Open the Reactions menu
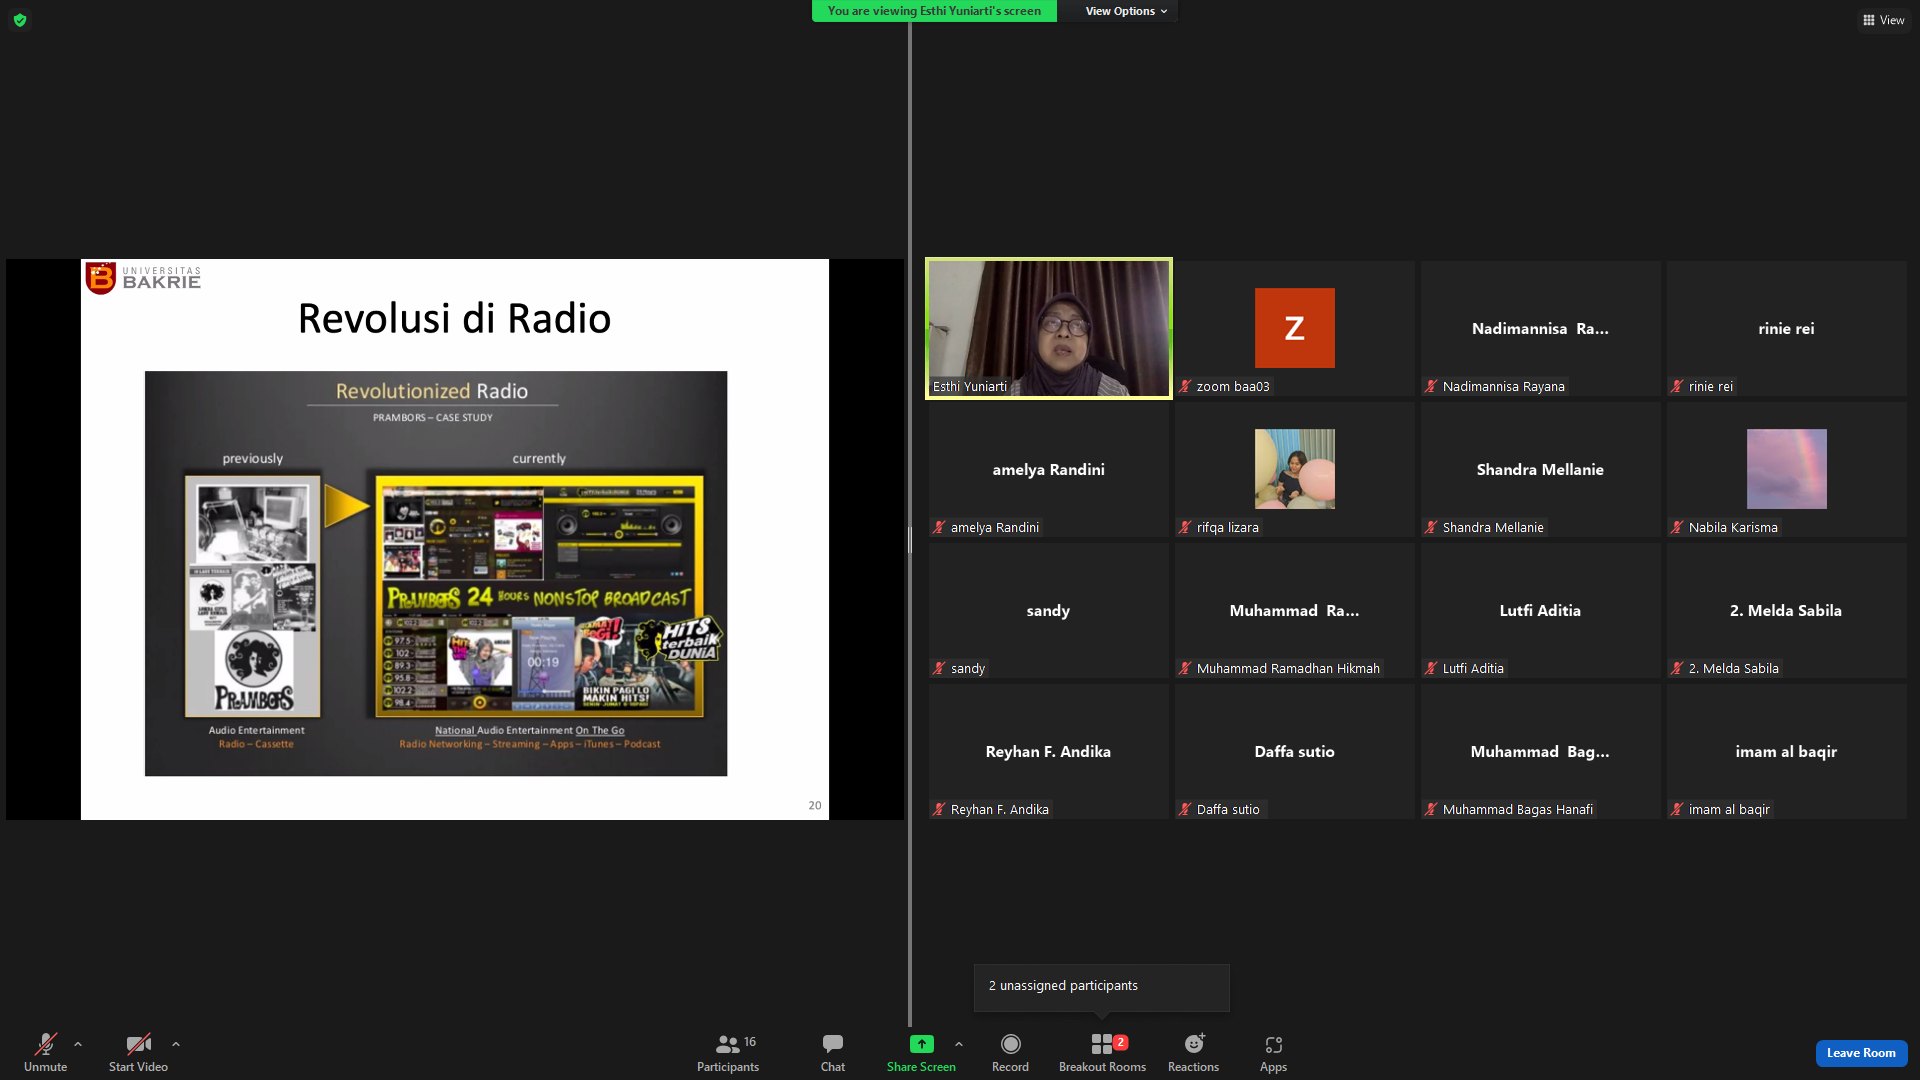Viewport: 1920px width, 1080px height. 1193,1052
